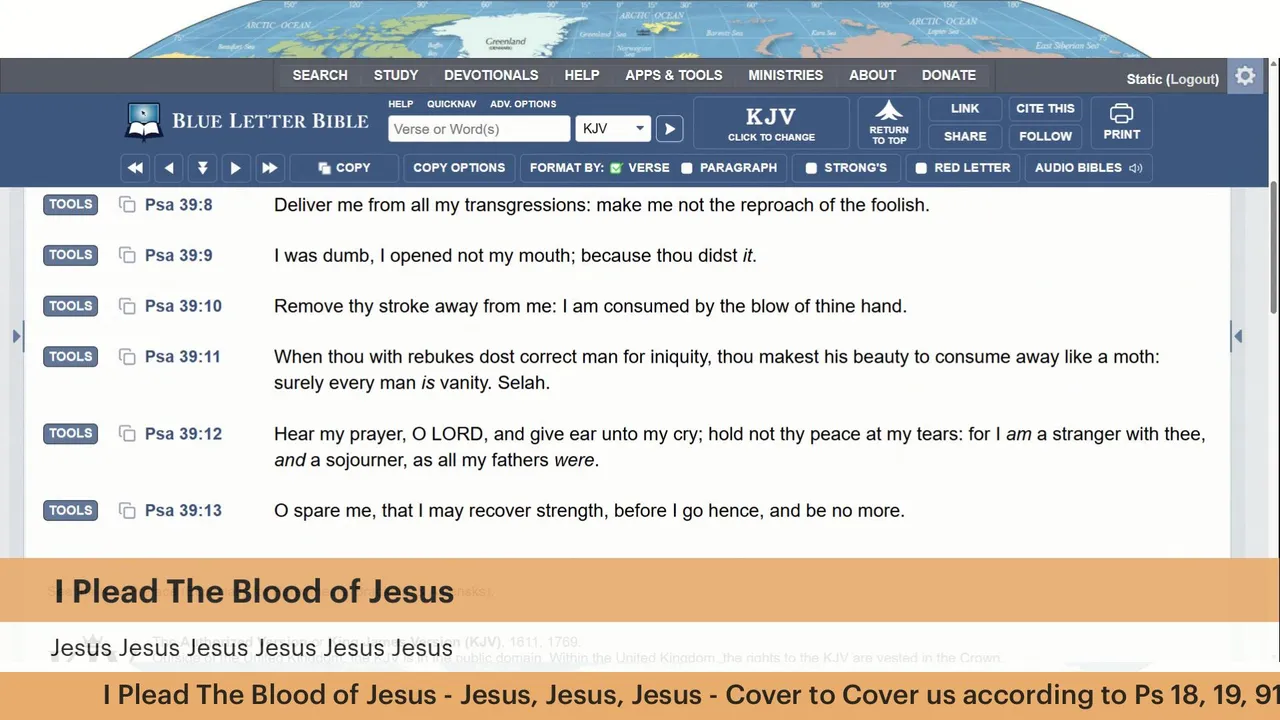Image resolution: width=1280 pixels, height=720 pixels.
Task: Click the Verse or Word(s) search field
Action: pos(479,129)
